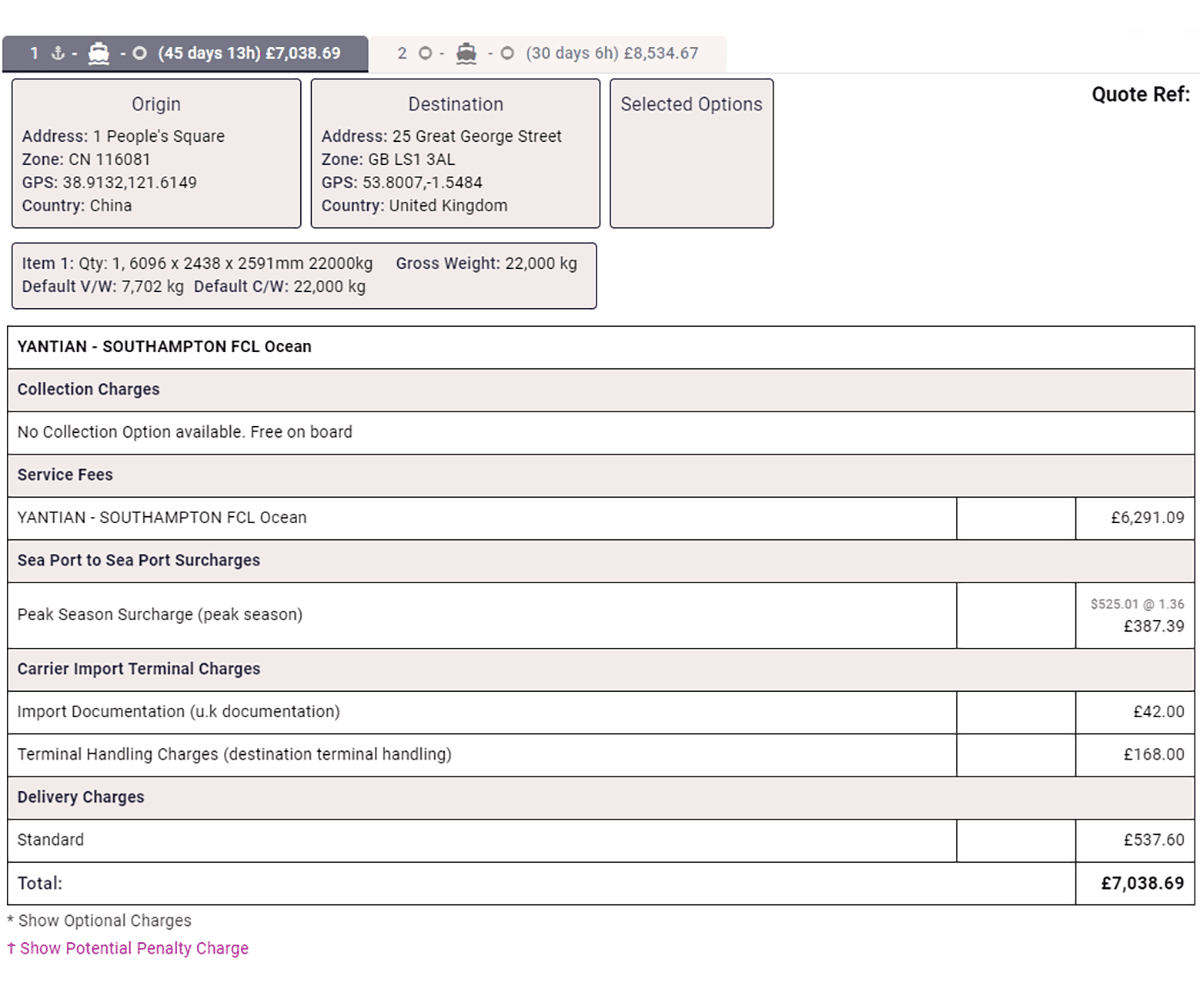Screen dimensions: 1200x1000
Task: Click the ship icon in quote tab 2
Action: point(466,54)
